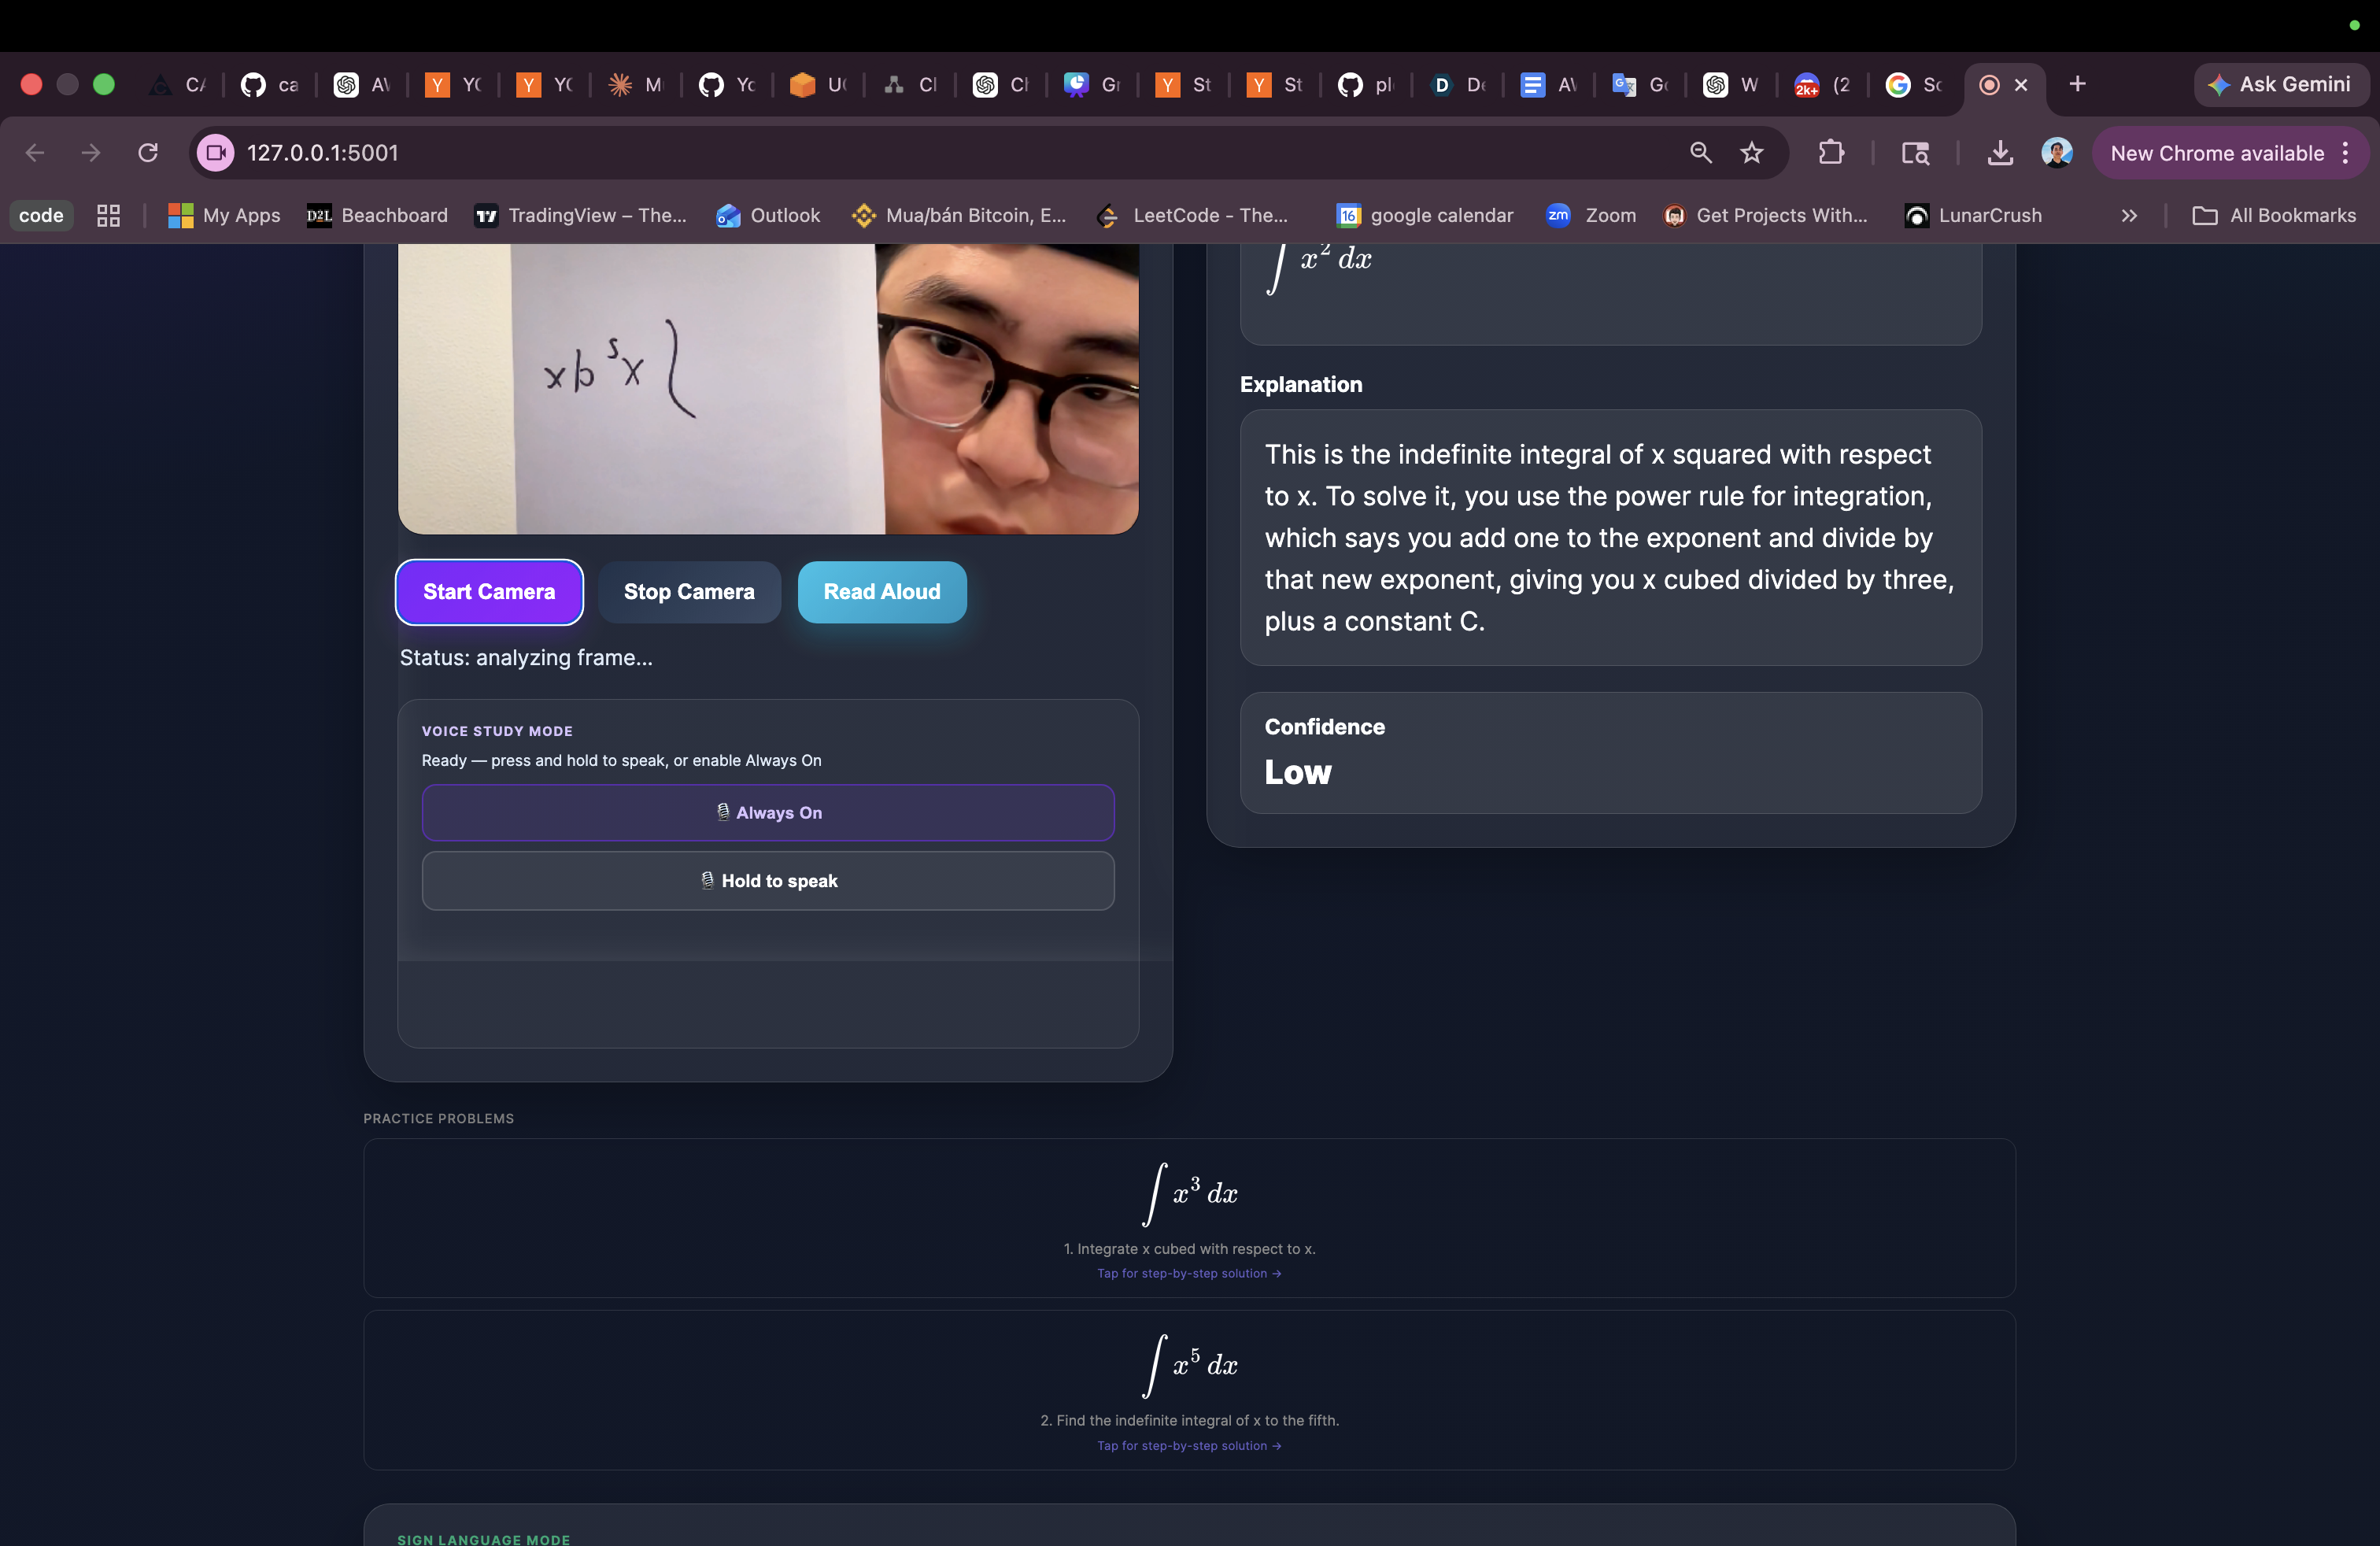Open the Extensions puzzle icon
The image size is (2380, 1546).
click(x=1831, y=153)
